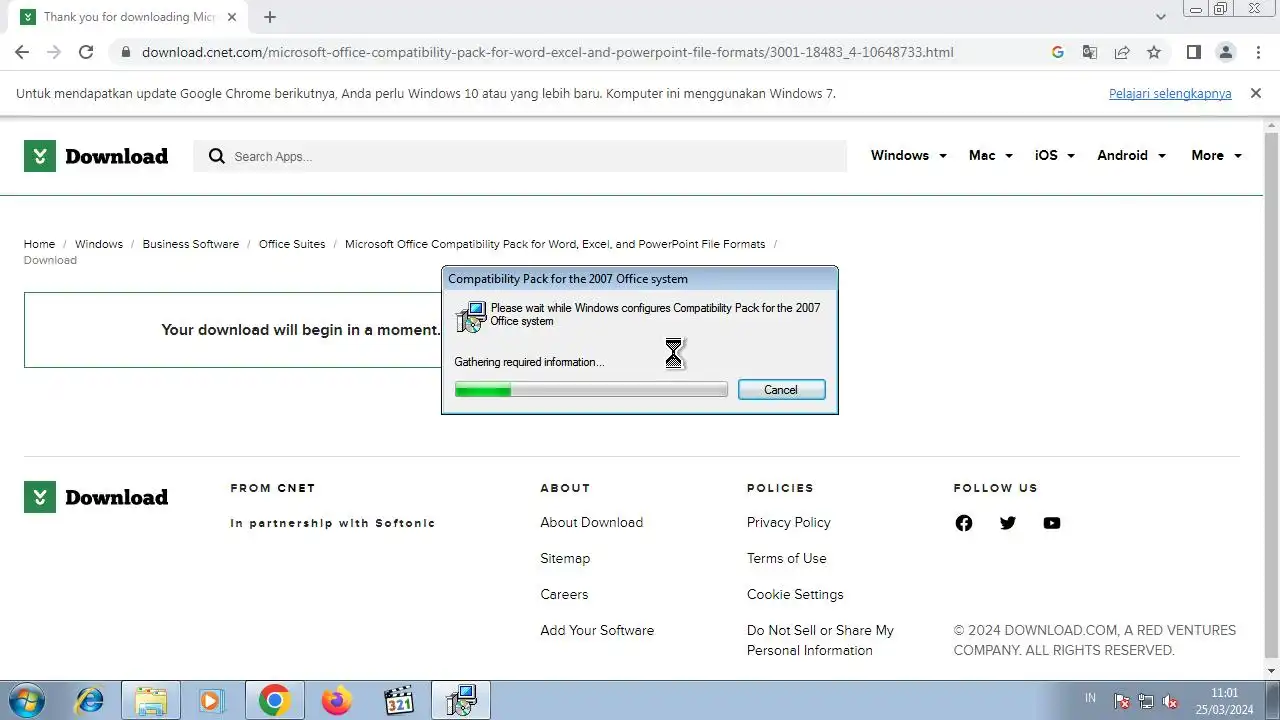Screen dimensions: 1280x720
Task: Expand the Mac dropdown menu
Action: pos(990,155)
